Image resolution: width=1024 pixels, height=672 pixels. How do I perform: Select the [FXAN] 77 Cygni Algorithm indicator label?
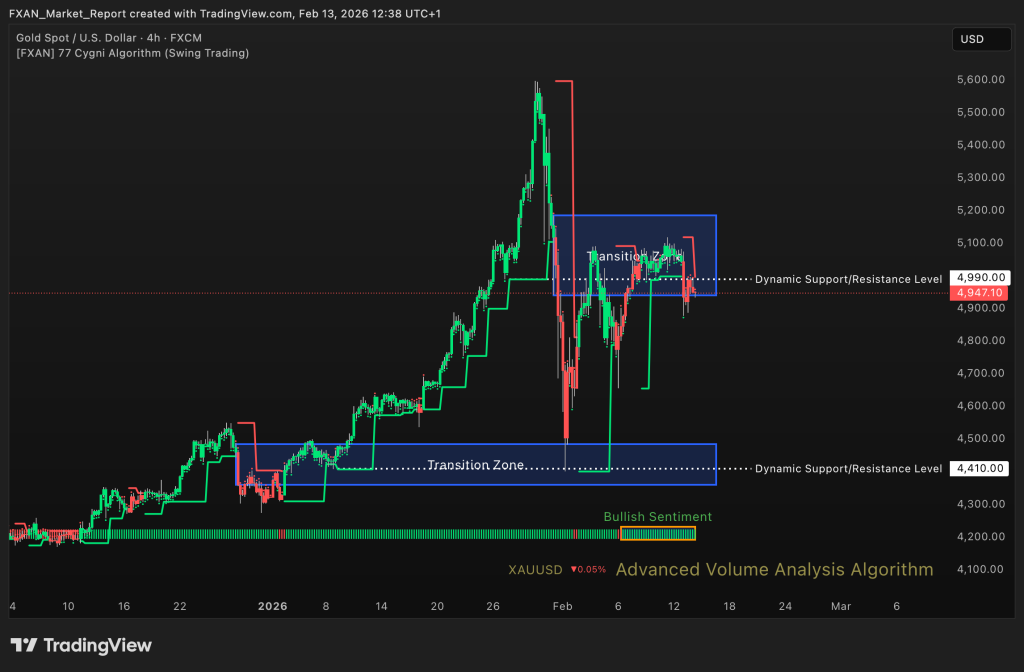pos(132,52)
